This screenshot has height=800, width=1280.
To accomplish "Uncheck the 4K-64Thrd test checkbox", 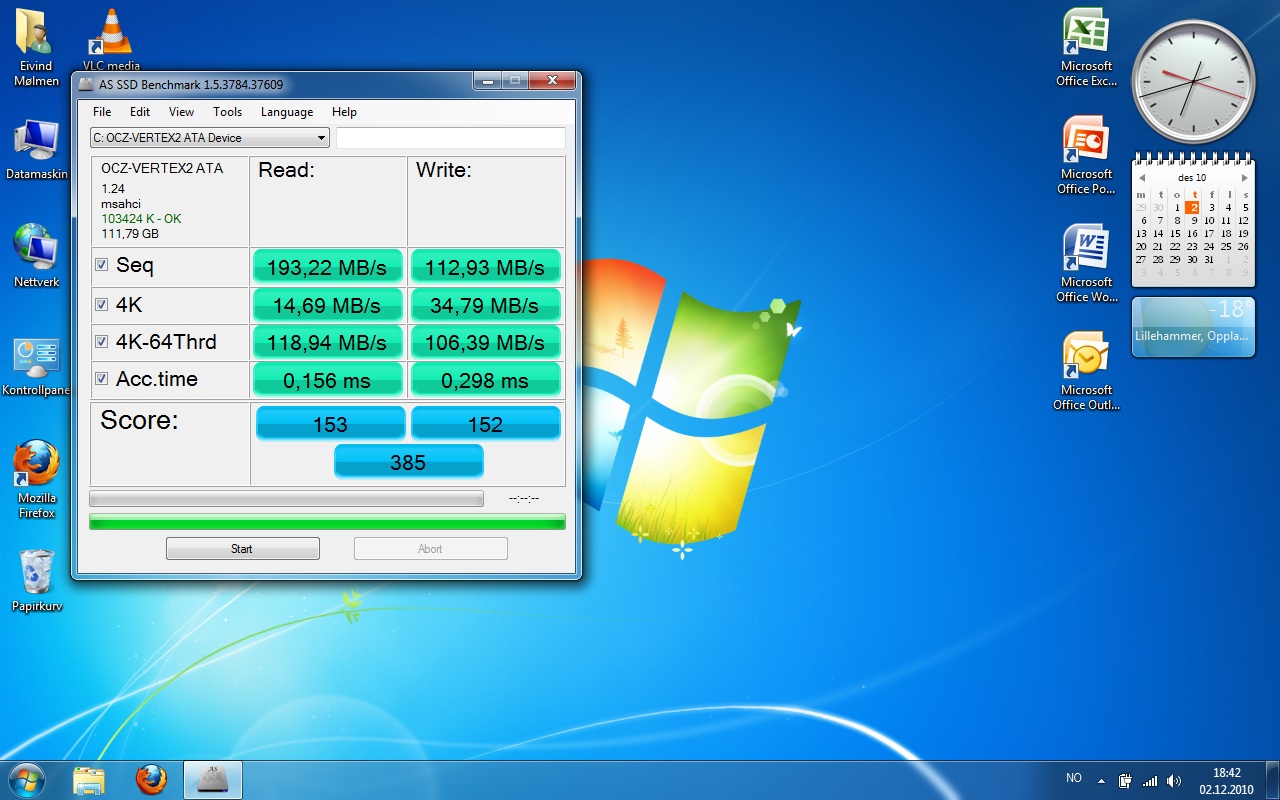I will [x=101, y=341].
